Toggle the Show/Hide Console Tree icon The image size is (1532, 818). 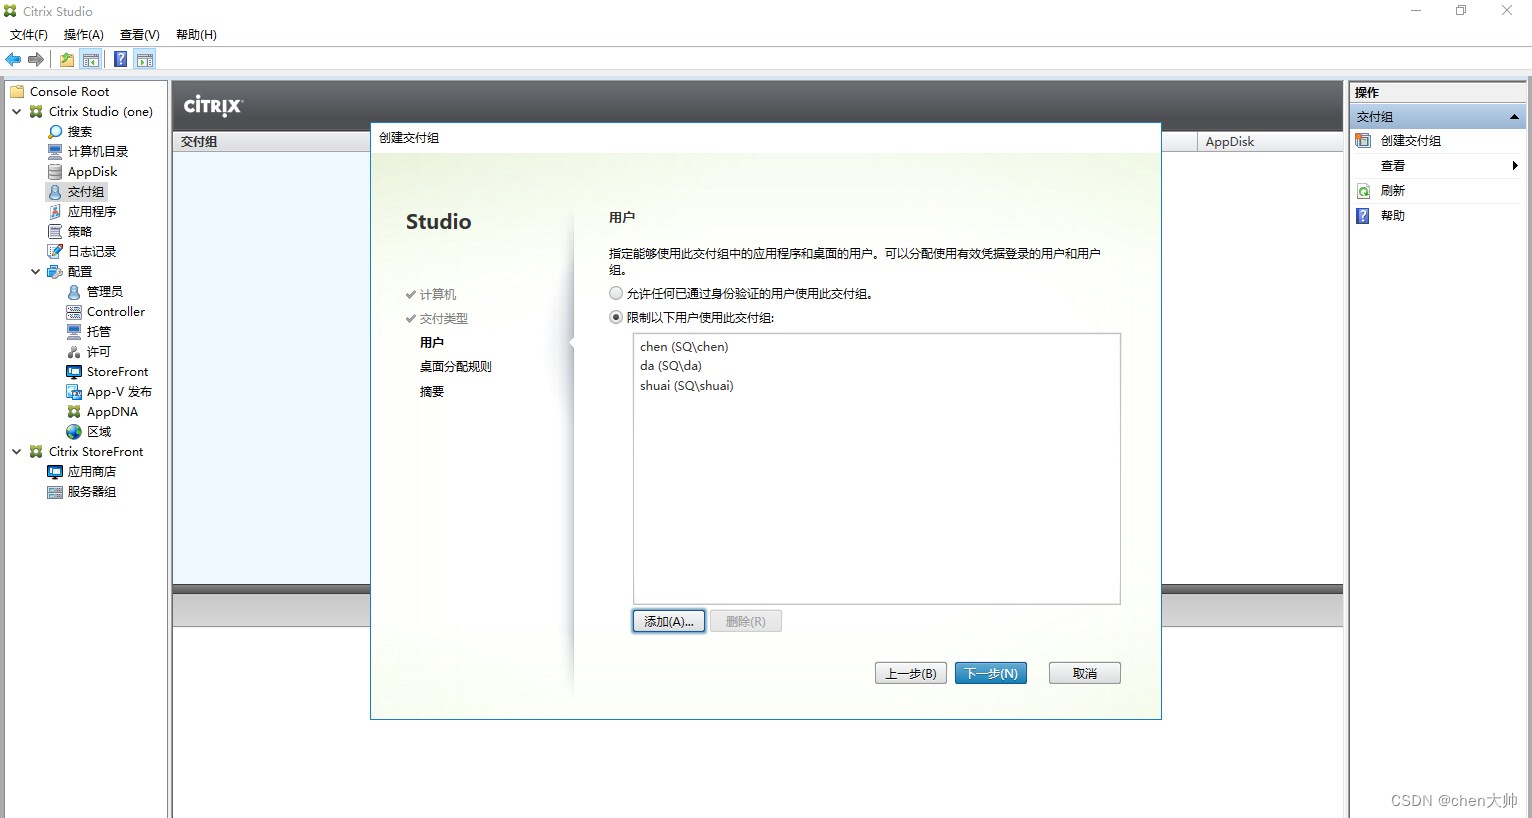pyautogui.click(x=91, y=60)
